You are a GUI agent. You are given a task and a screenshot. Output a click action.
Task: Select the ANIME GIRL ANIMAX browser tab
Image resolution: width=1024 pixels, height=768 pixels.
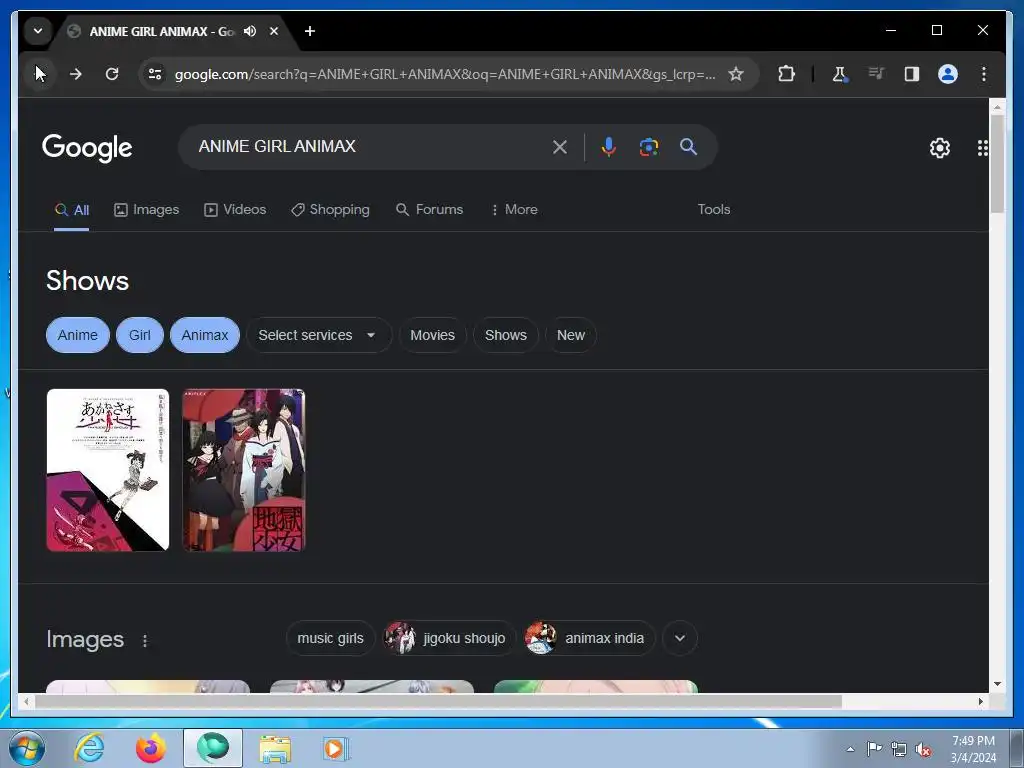point(161,31)
